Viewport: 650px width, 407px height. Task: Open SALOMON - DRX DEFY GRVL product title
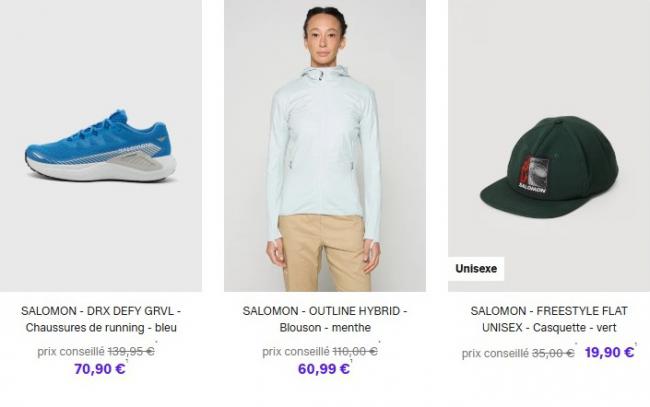[101, 311]
